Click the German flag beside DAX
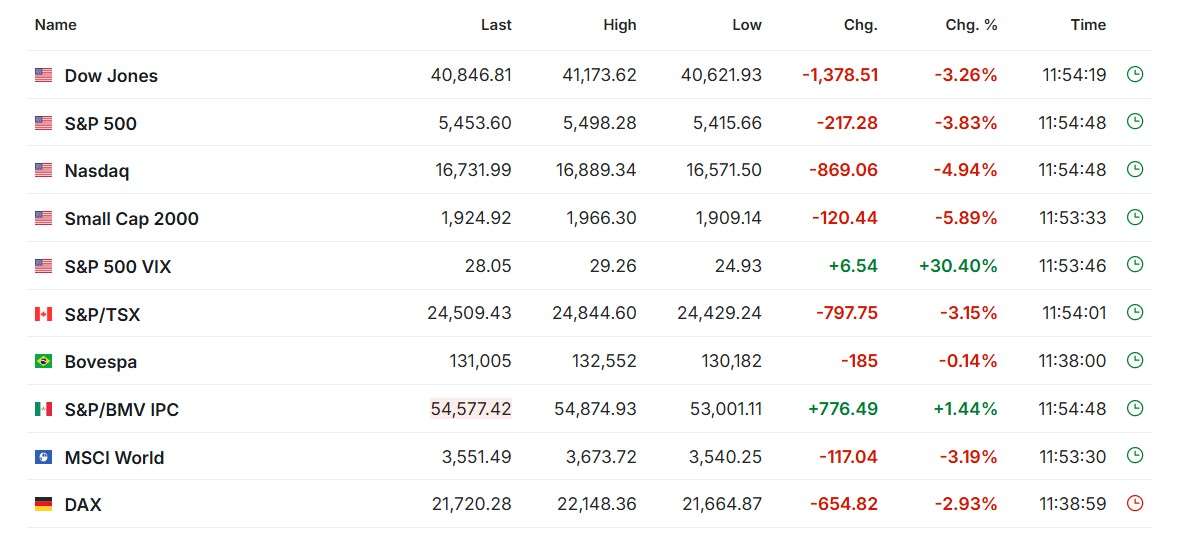Image resolution: width=1177 pixels, height=535 pixels. click(44, 504)
